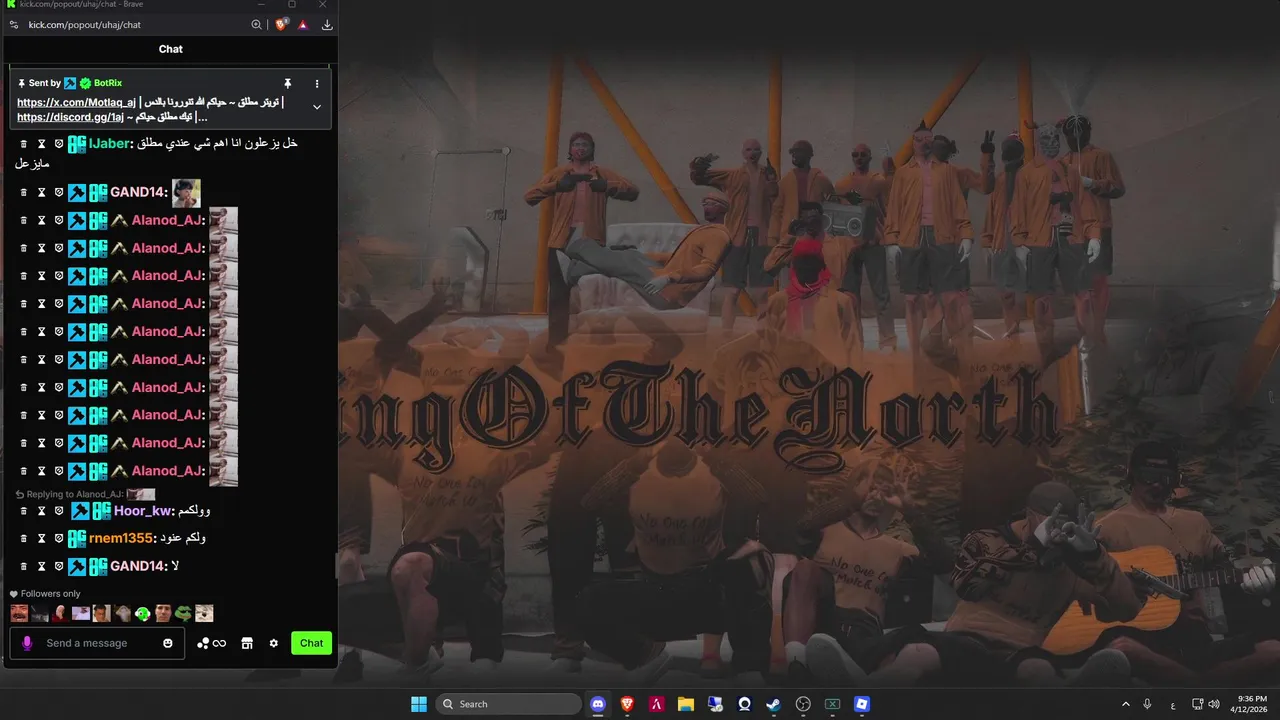Click the green Chat send button
This screenshot has height=720, width=1280.
311,643
